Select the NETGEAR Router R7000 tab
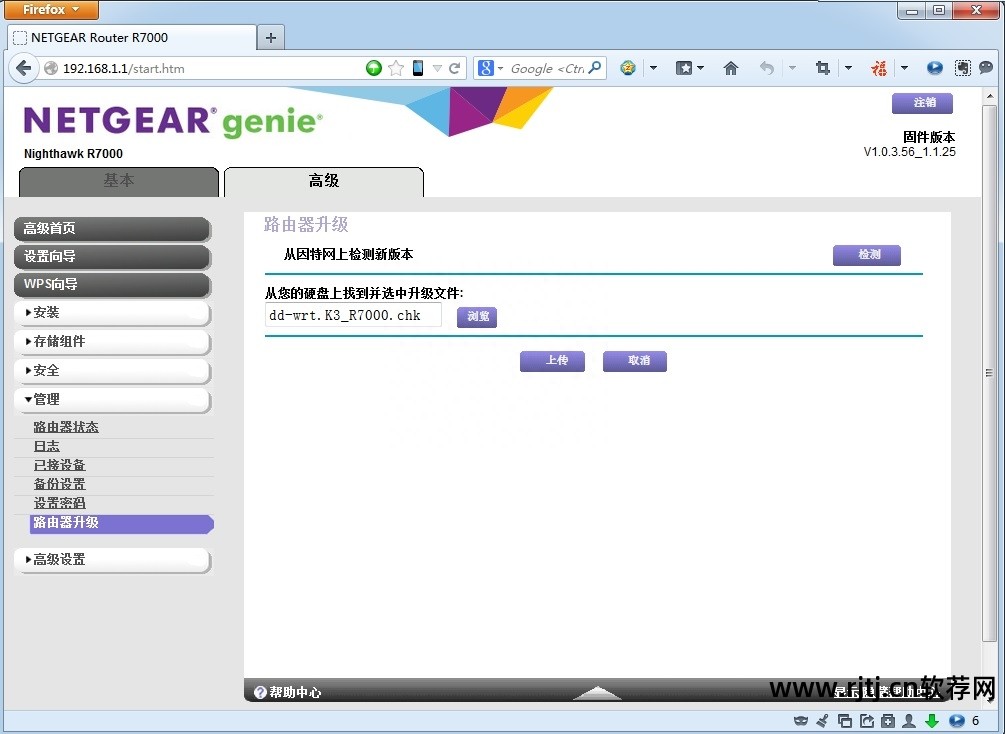Screen dimensions: 1005x734 coord(132,38)
